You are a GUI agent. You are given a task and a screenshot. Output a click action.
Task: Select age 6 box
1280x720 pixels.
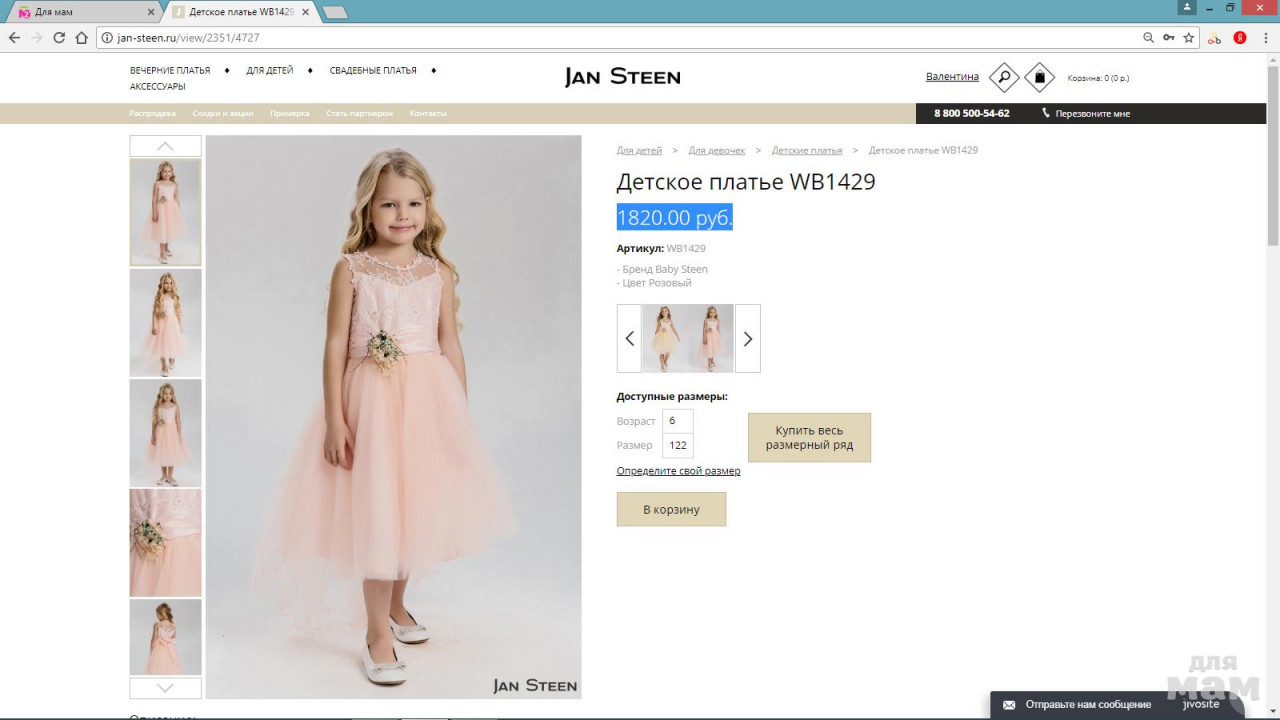677,421
